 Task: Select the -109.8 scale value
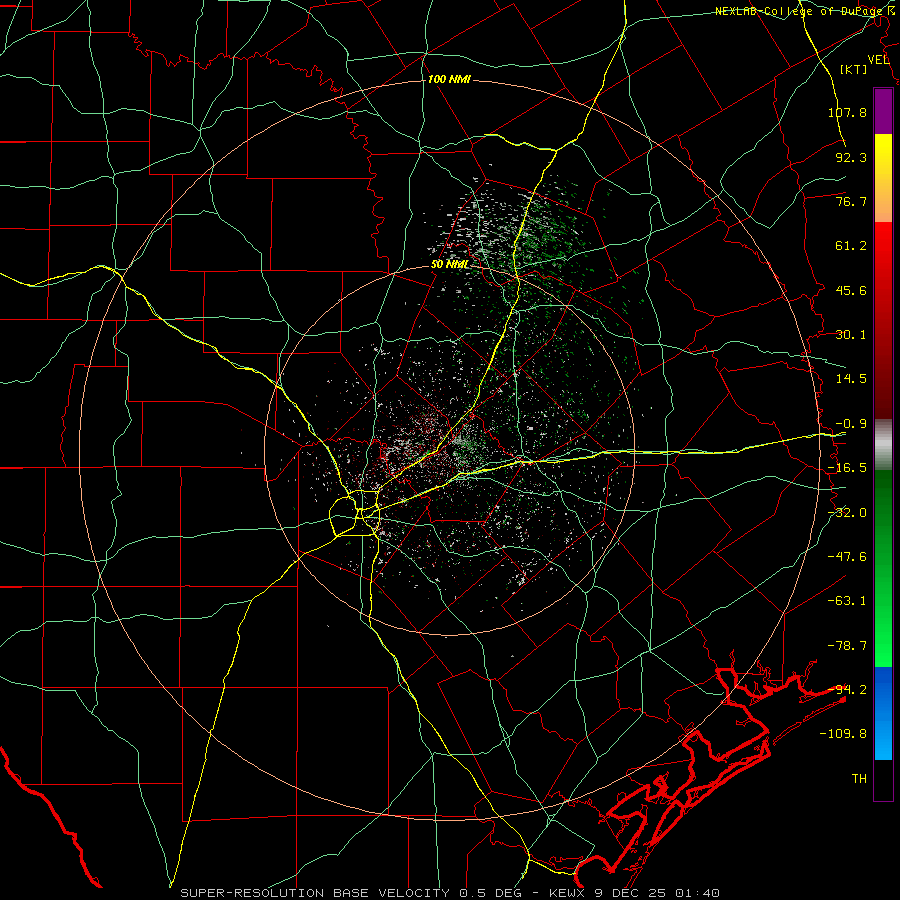point(843,734)
